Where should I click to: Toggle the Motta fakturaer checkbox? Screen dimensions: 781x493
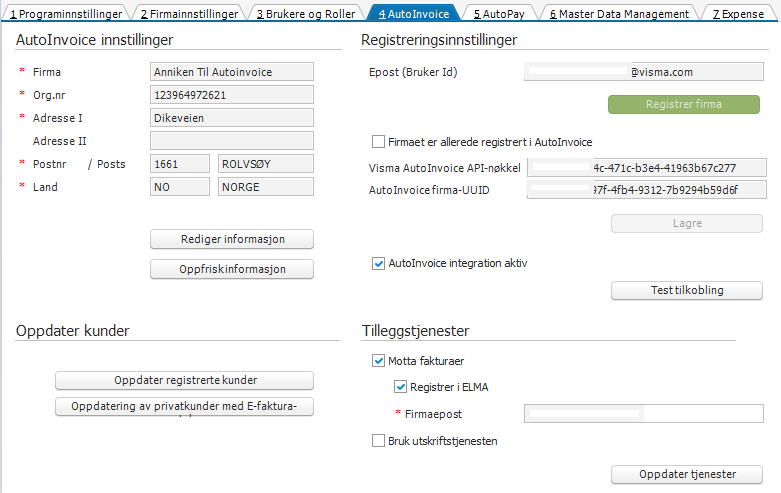378,361
